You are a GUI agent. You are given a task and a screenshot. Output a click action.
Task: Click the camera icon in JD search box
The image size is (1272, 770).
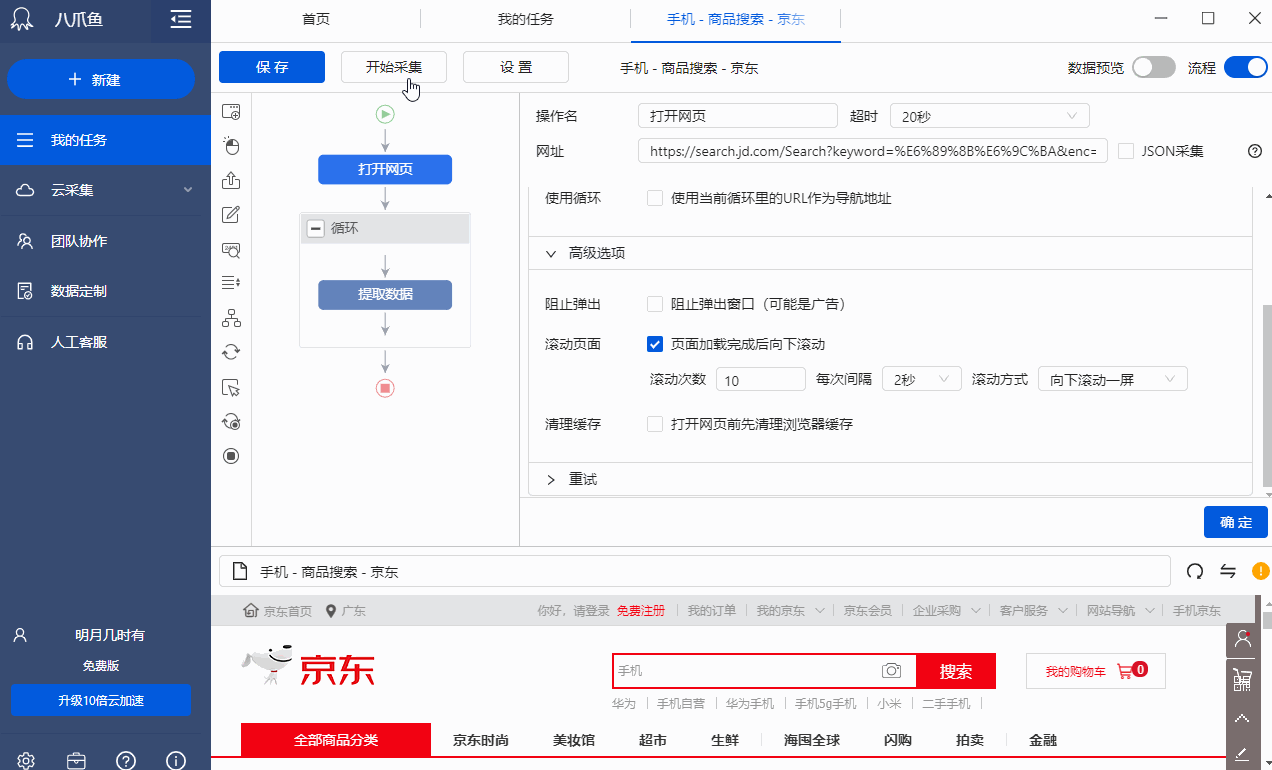tap(891, 671)
